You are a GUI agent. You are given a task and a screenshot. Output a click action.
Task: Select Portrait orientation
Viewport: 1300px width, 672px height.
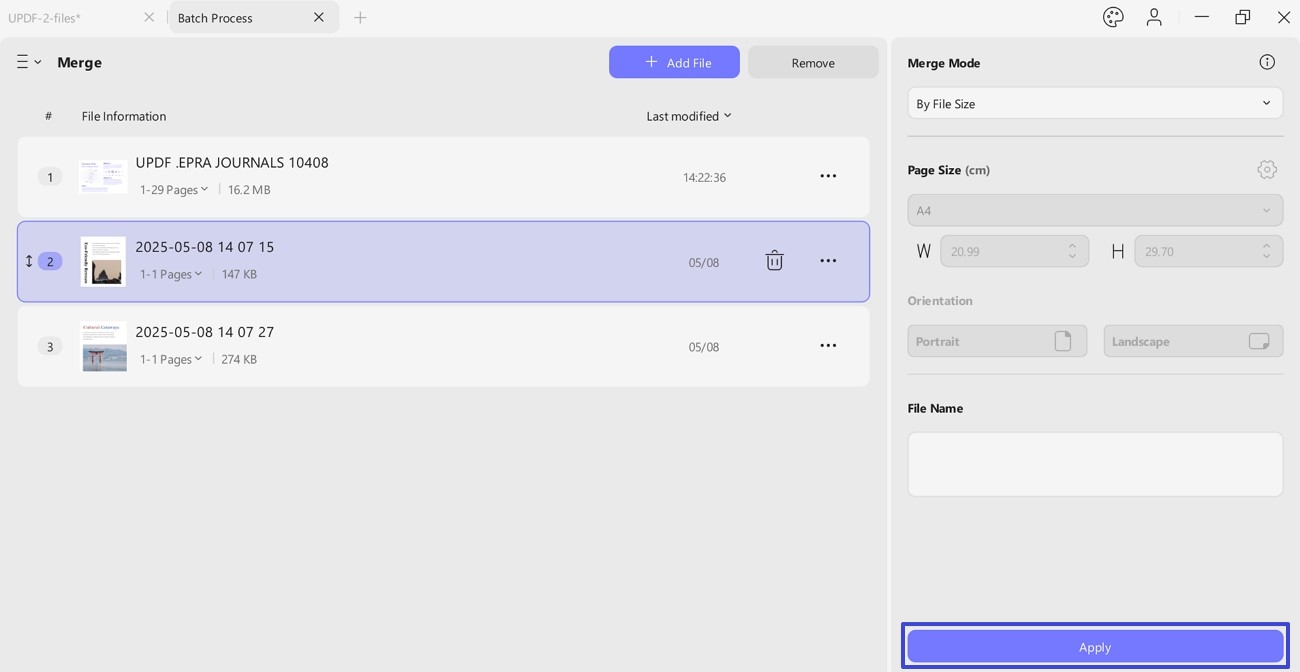[x=996, y=341]
